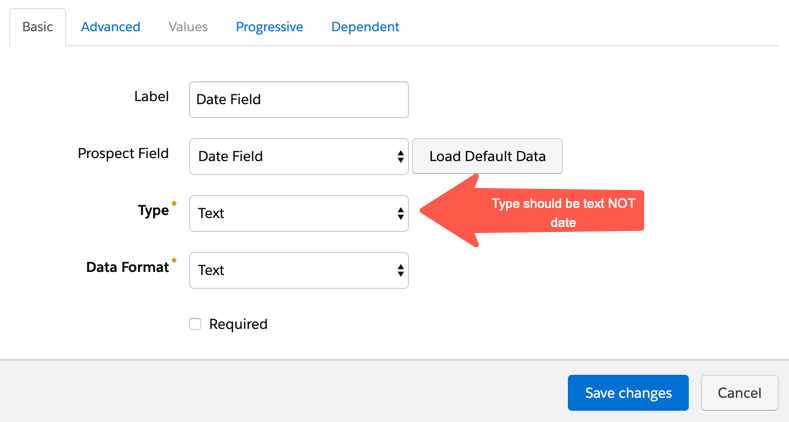Screen dimensions: 789x422
Task: Tick the Required checkbox
Action: pos(196,324)
